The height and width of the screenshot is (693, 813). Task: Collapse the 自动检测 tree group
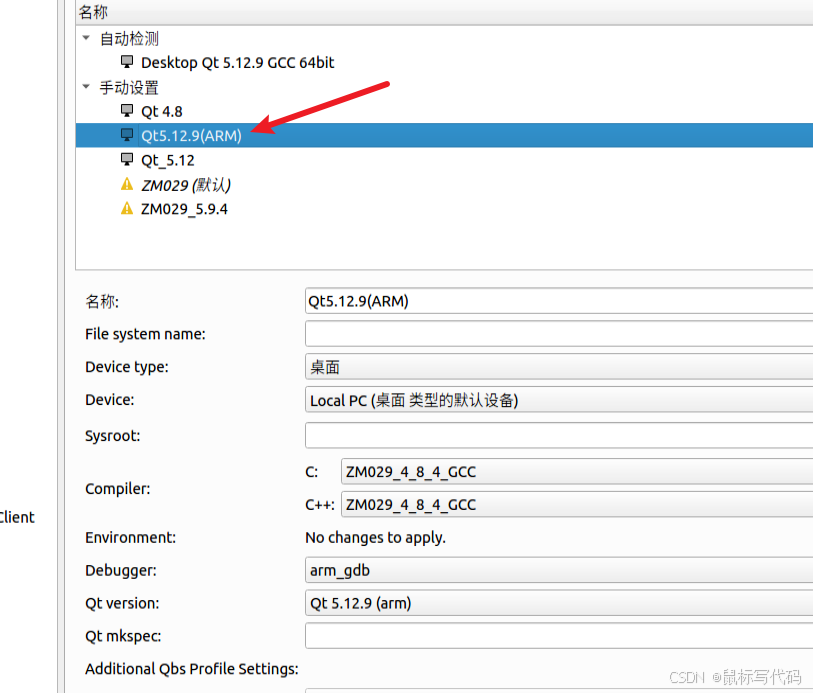coord(86,38)
